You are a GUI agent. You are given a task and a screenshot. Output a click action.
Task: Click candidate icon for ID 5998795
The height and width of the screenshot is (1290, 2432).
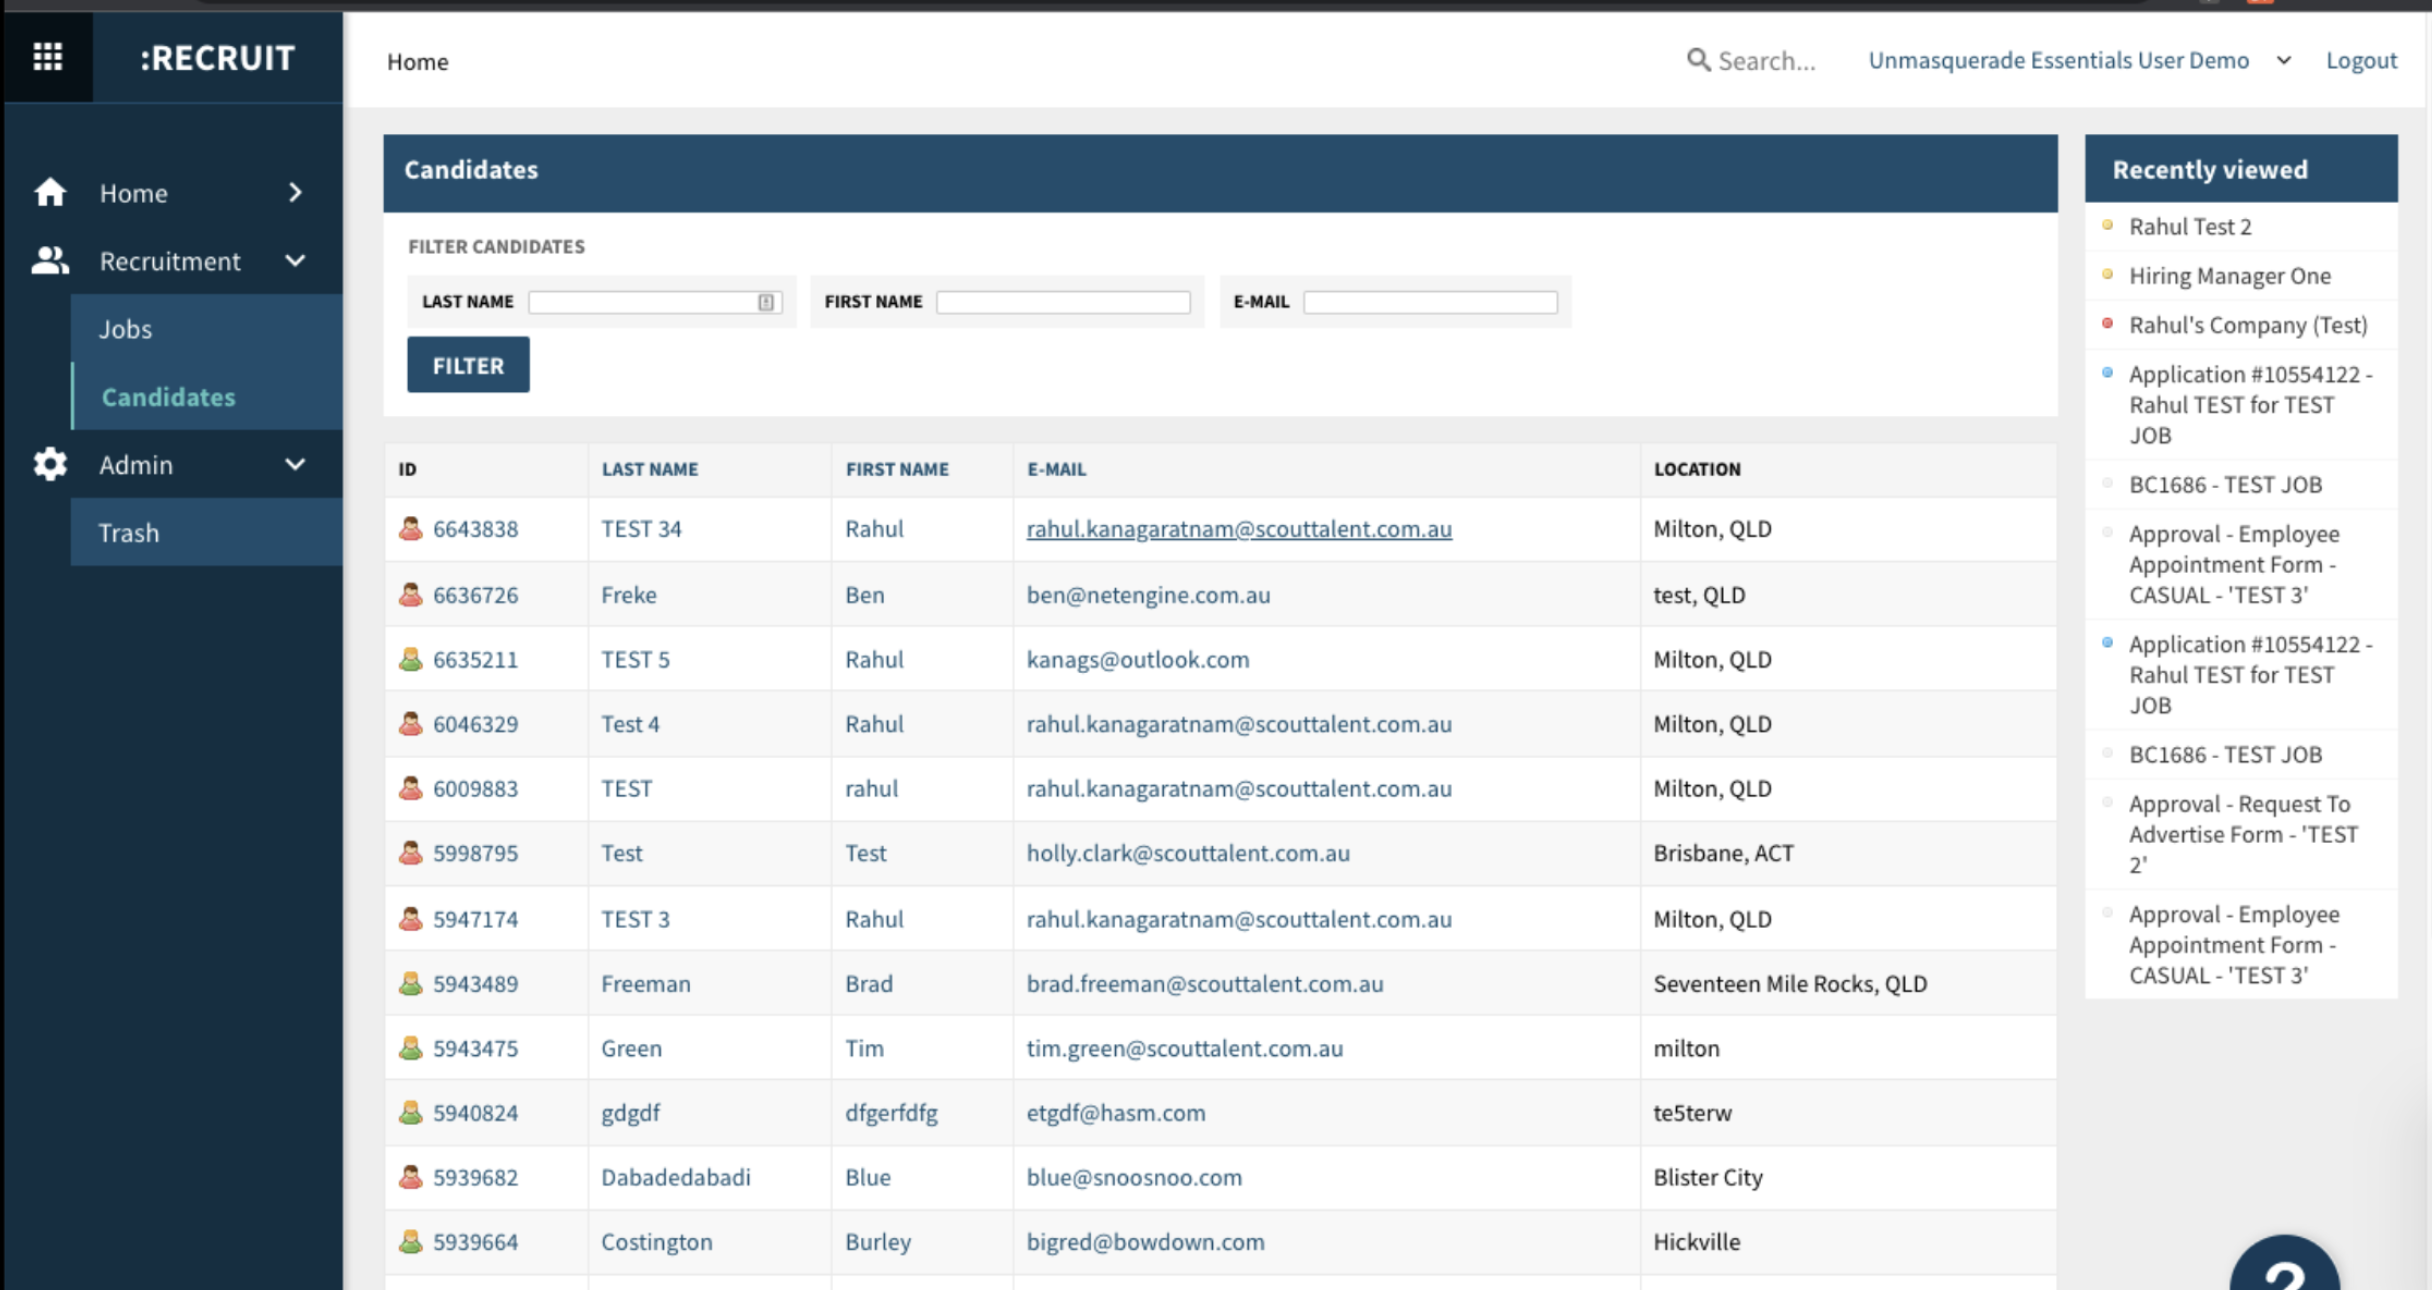tap(411, 853)
